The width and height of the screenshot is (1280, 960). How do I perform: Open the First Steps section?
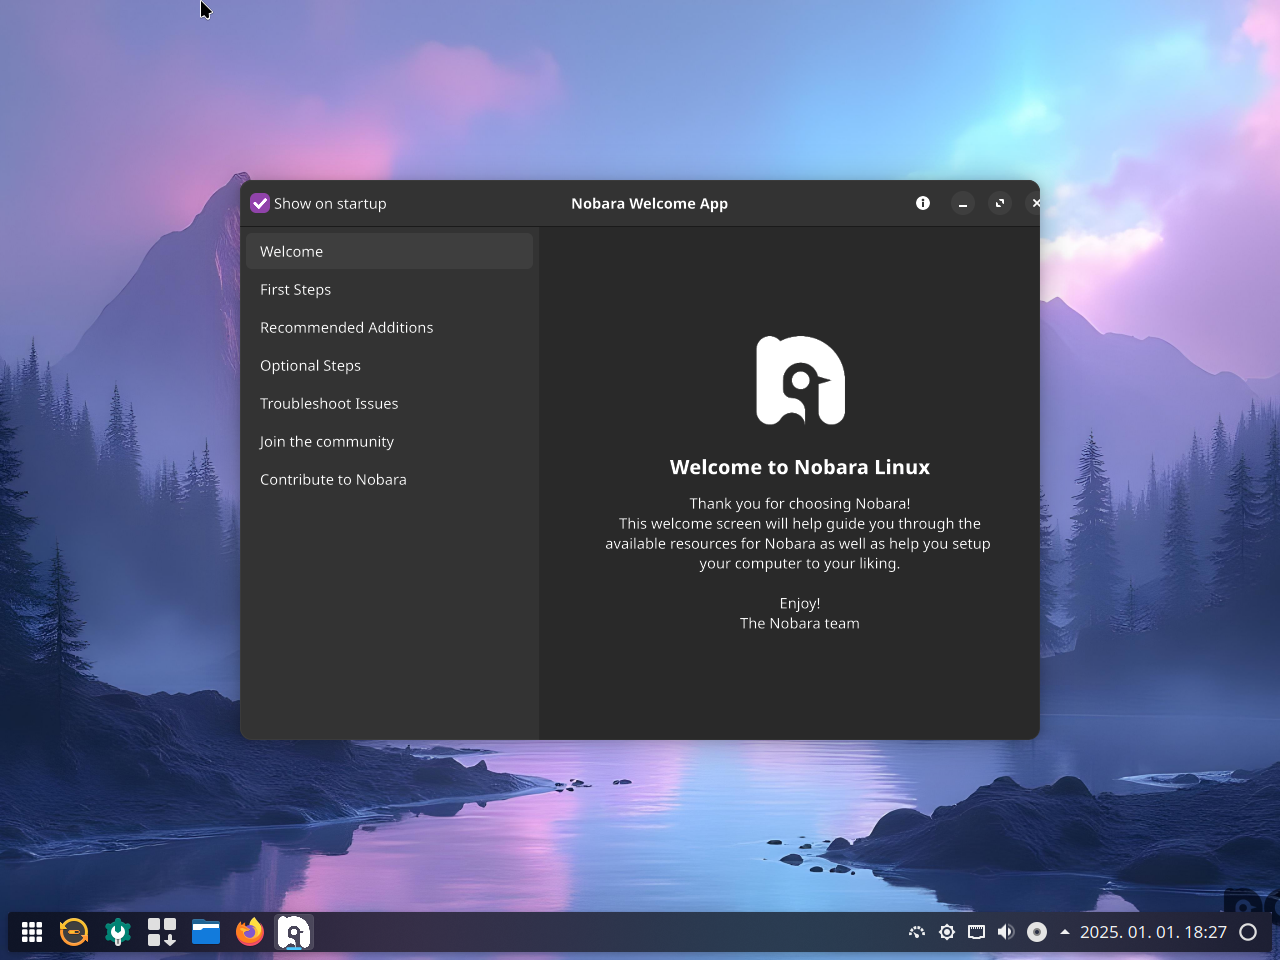tap(389, 289)
